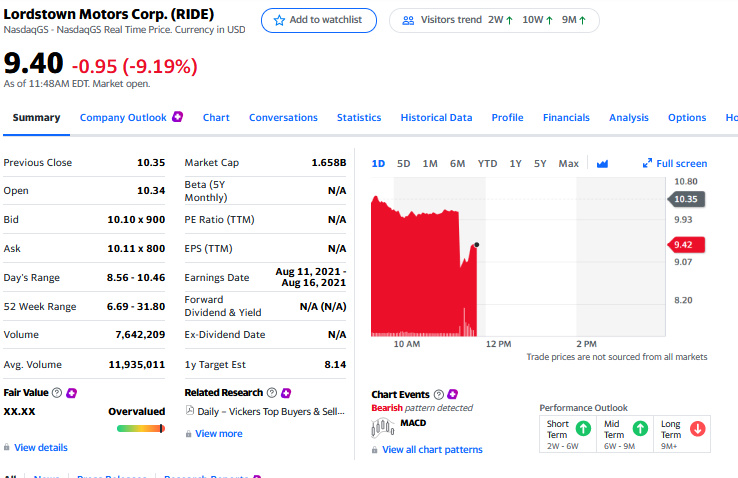Click the Fair Value overvalued gauge bar

(141, 428)
